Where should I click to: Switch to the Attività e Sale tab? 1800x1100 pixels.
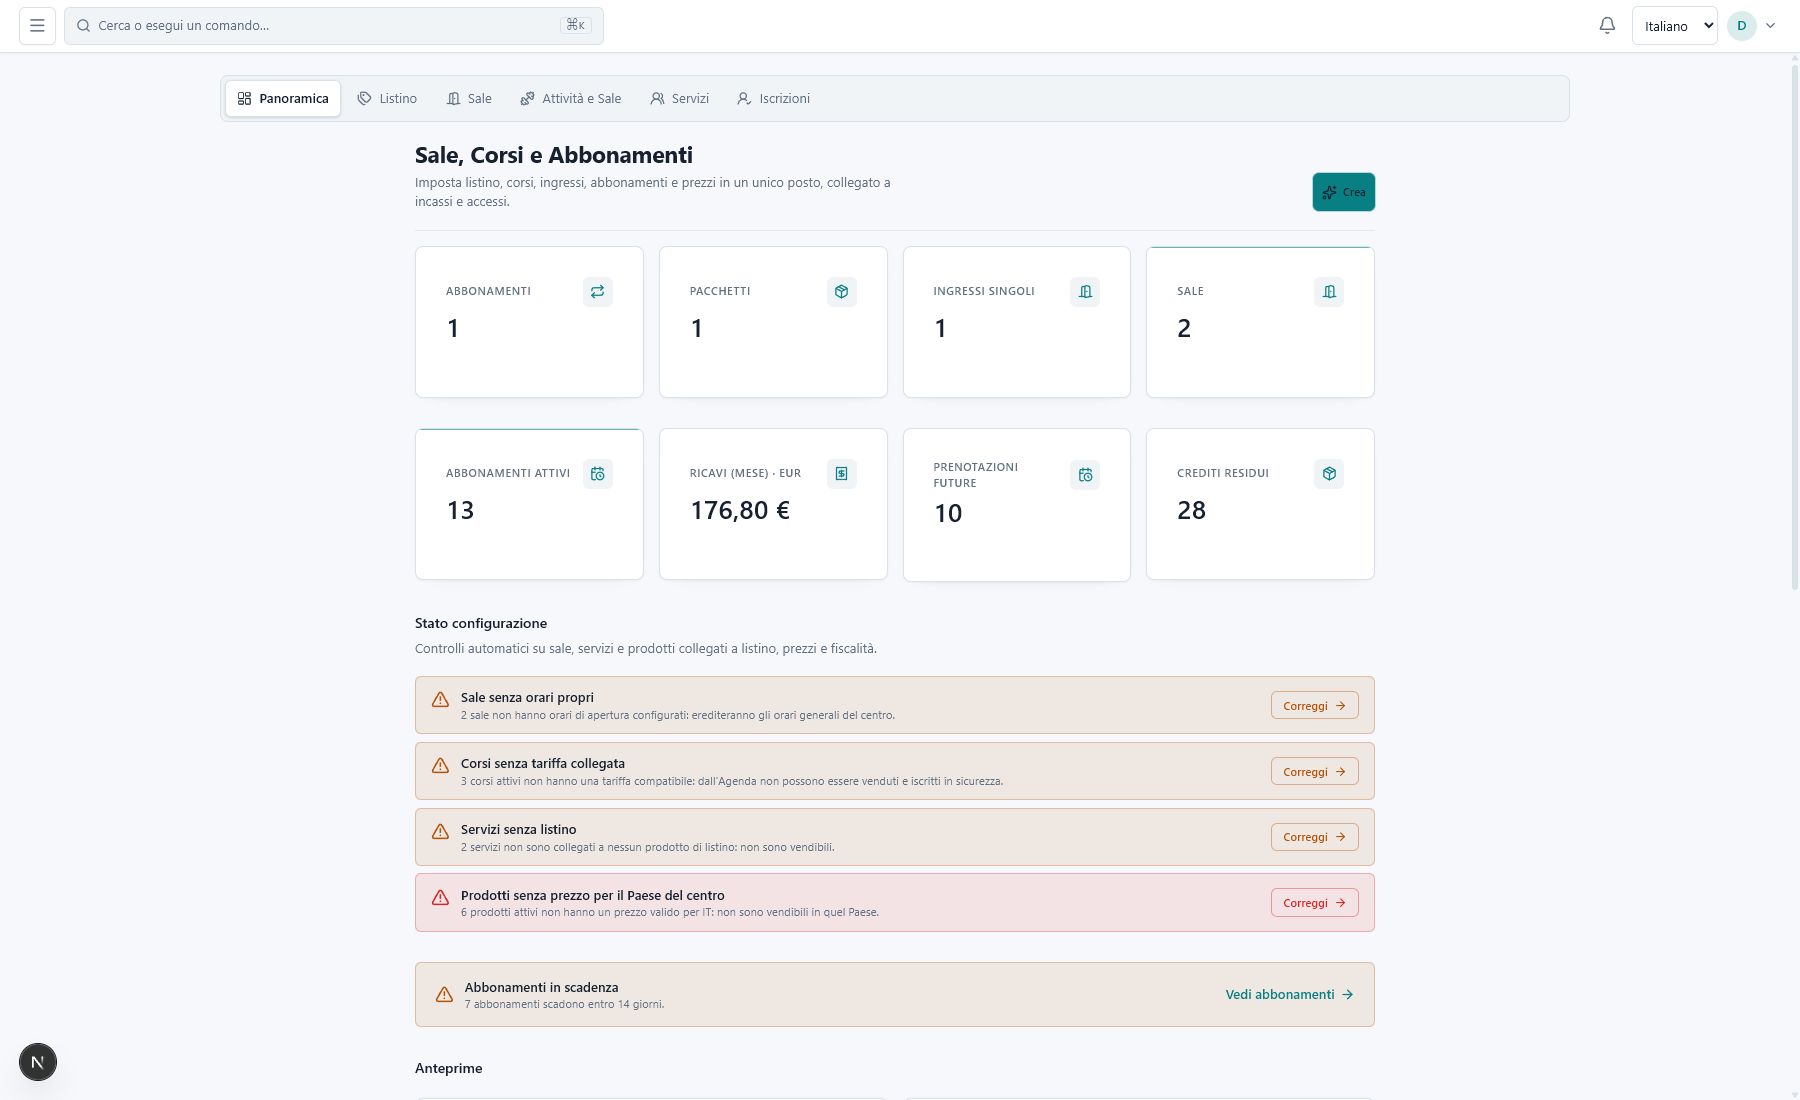571,99
